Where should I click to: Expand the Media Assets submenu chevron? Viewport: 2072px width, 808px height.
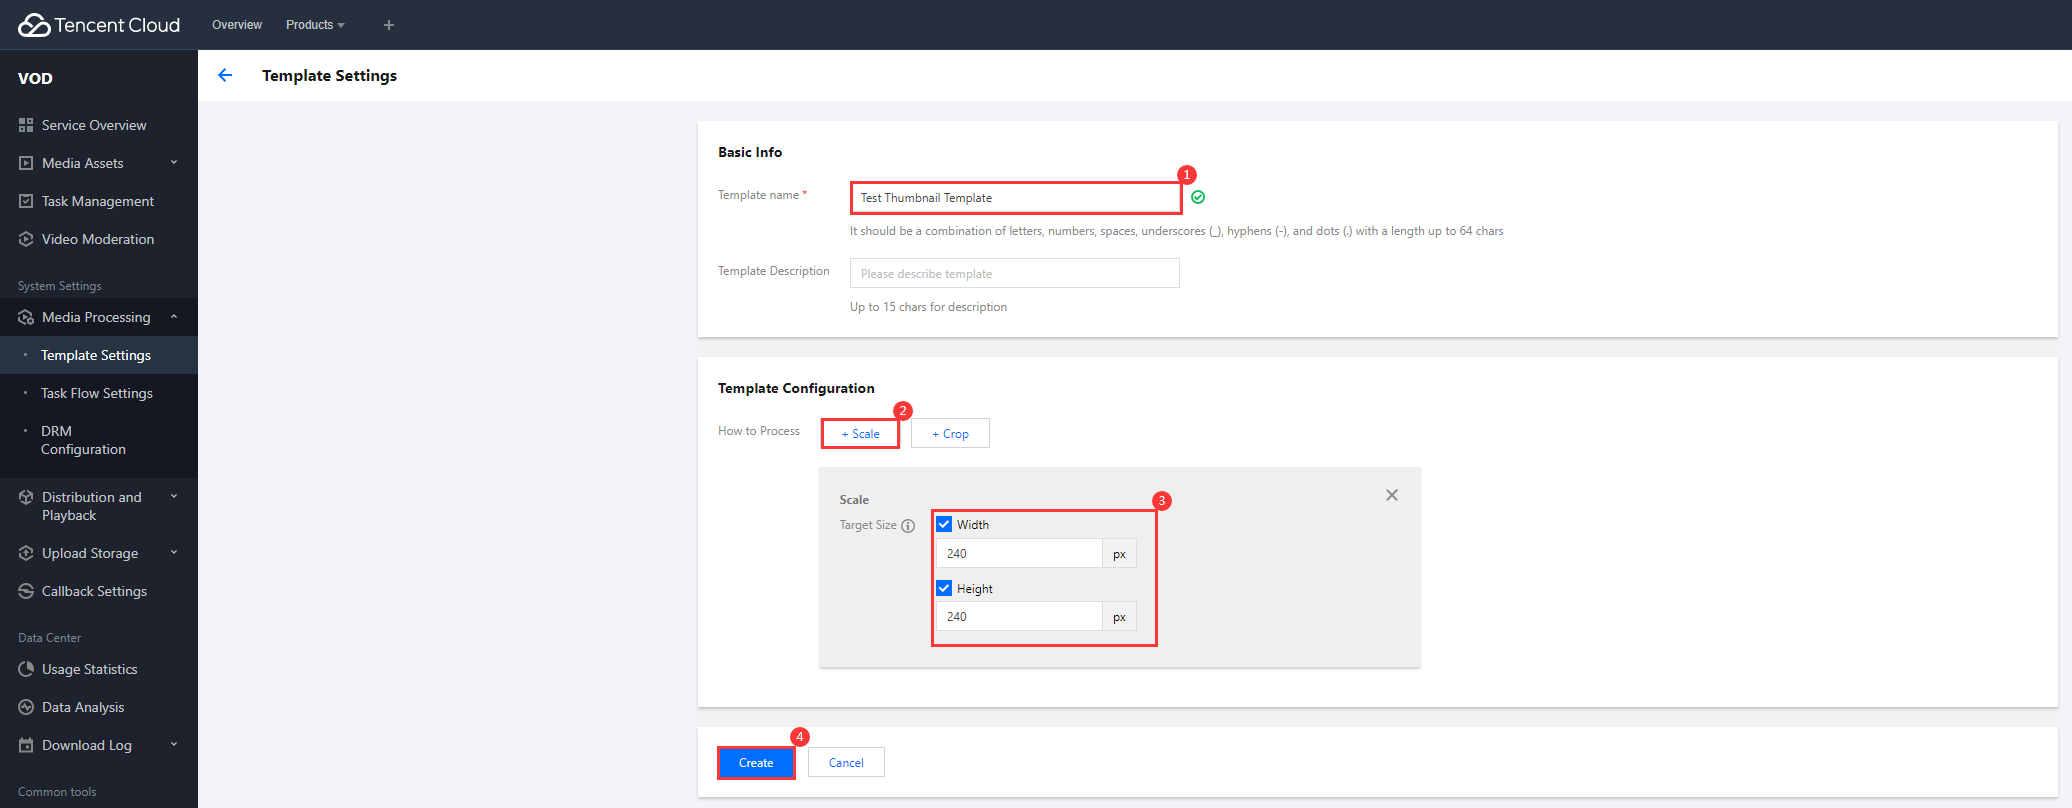pos(174,162)
